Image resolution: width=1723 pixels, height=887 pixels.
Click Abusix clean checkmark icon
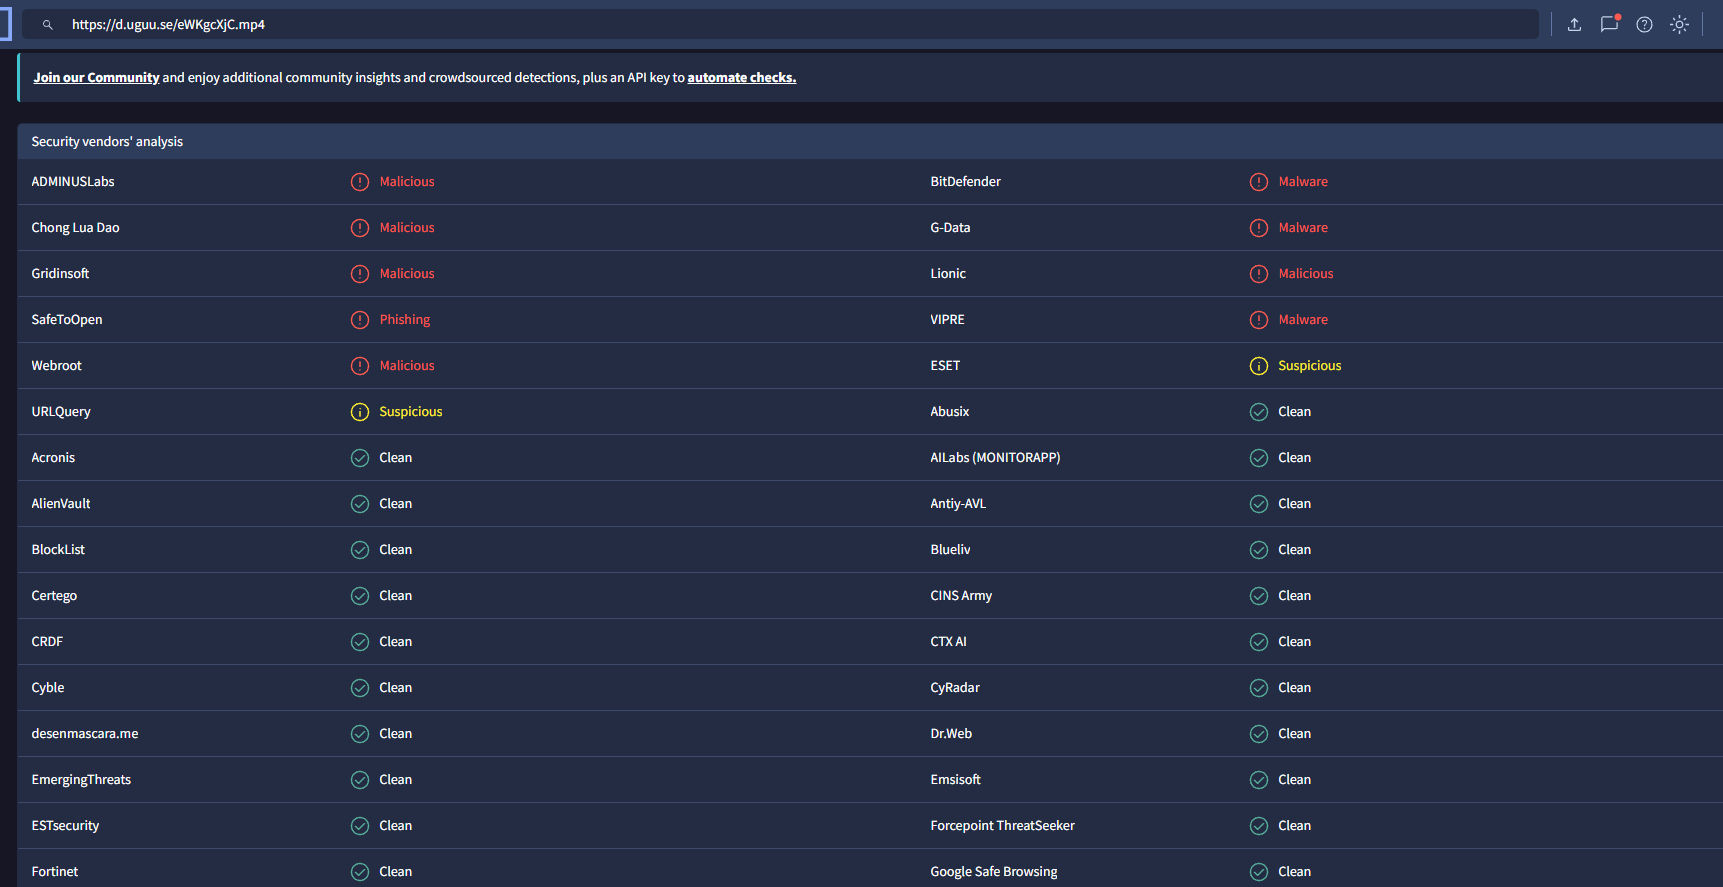tap(1259, 412)
